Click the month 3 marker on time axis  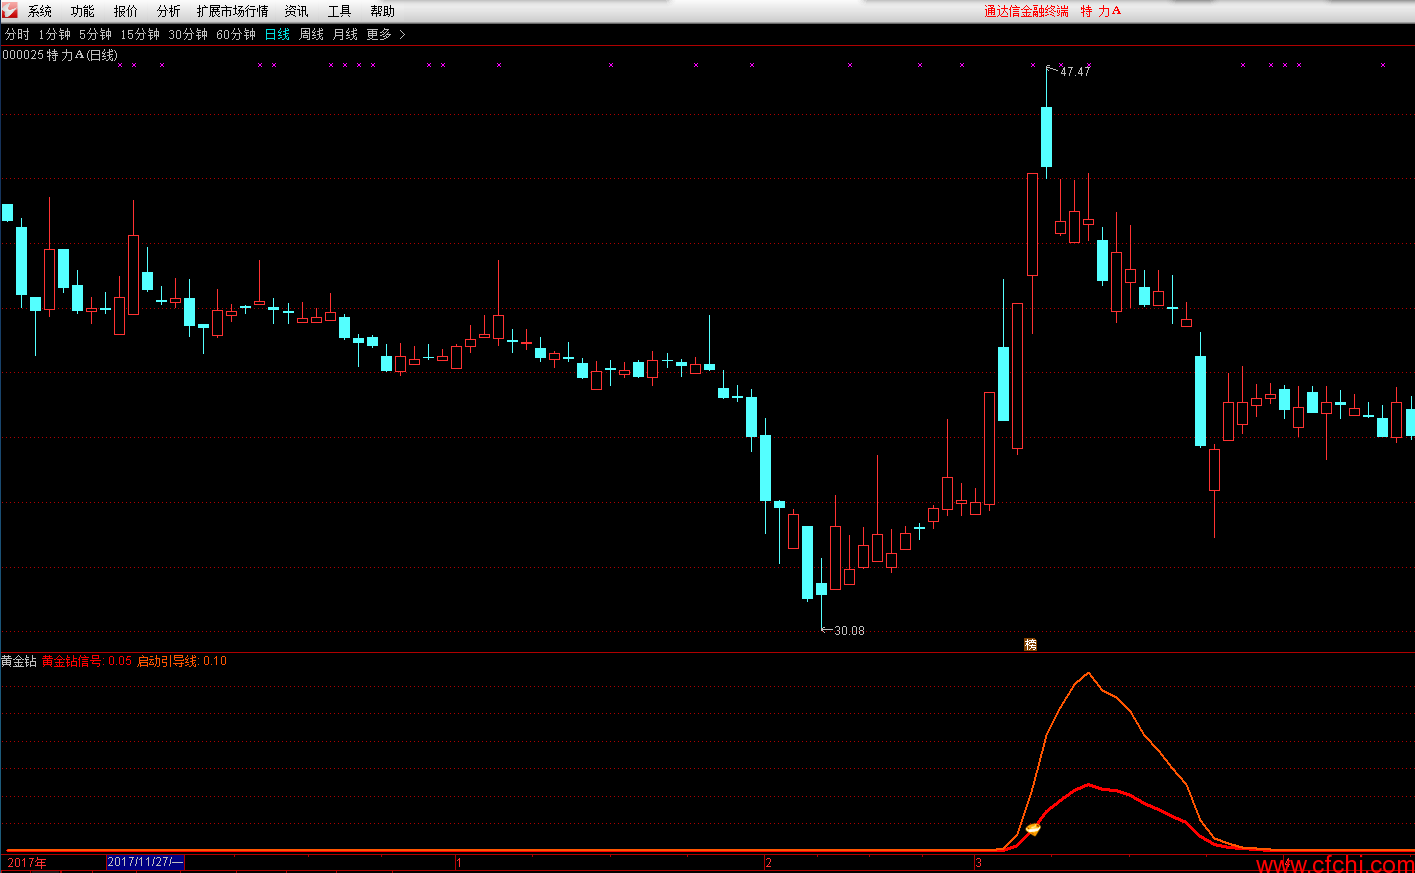click(979, 862)
